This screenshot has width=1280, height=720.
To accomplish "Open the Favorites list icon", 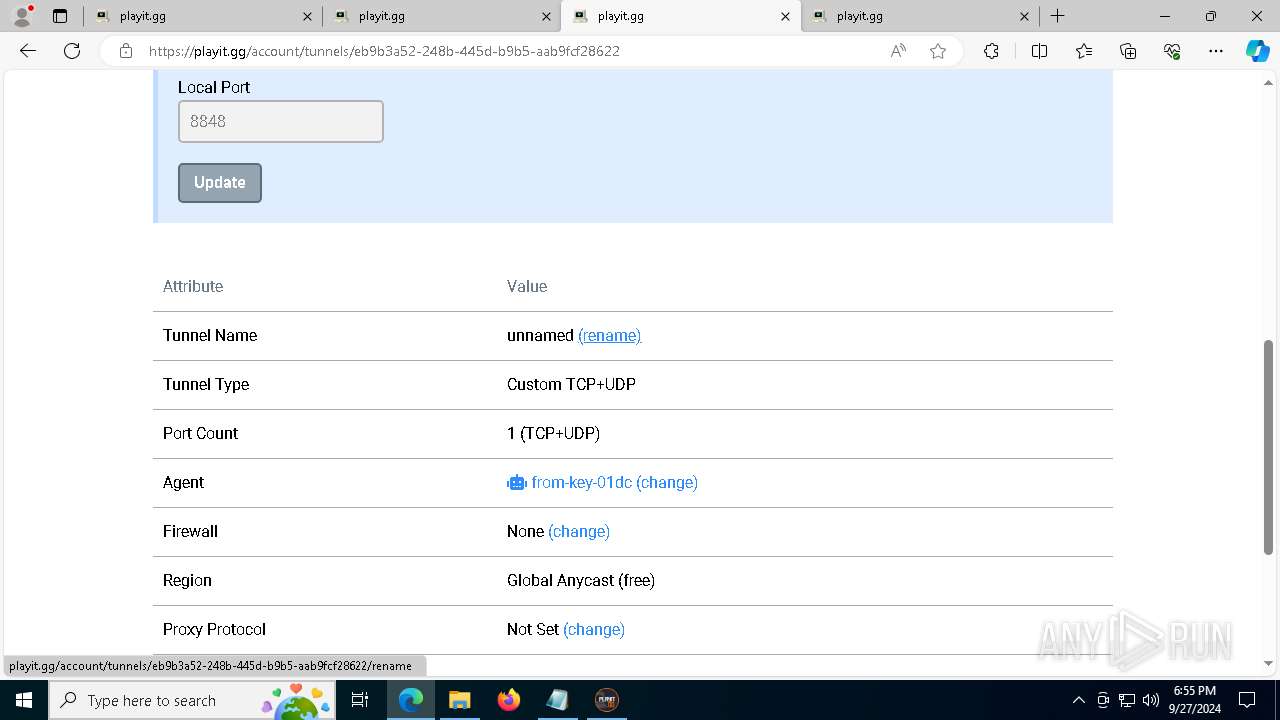I will 1084,51.
